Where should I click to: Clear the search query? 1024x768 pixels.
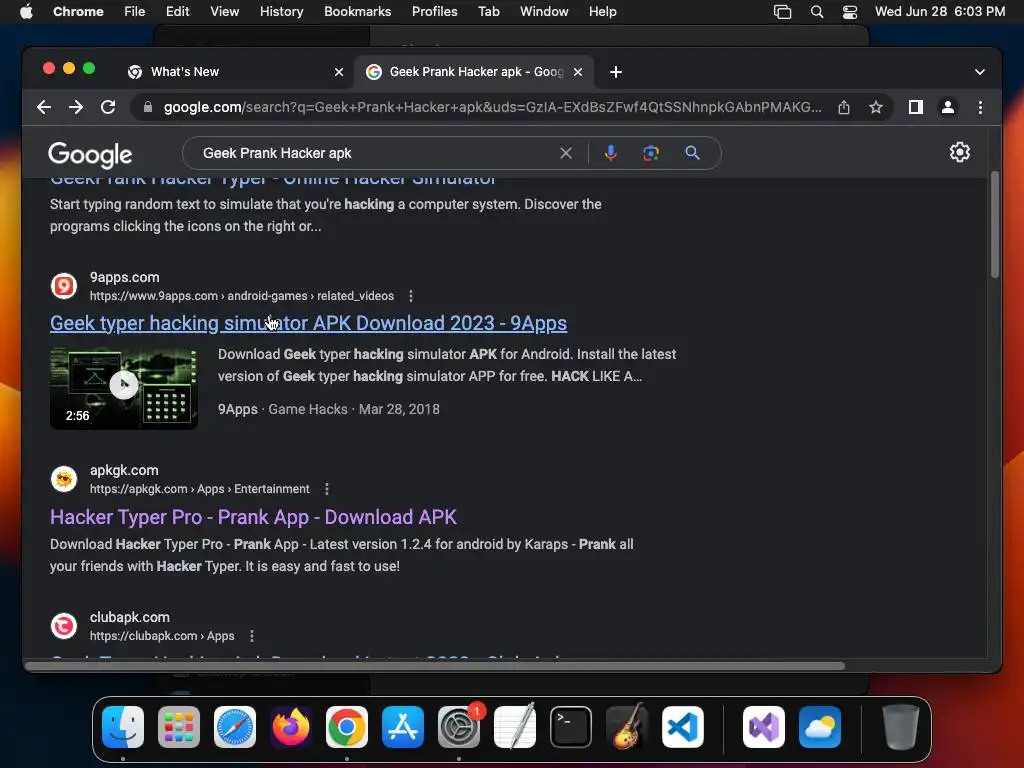pos(566,153)
